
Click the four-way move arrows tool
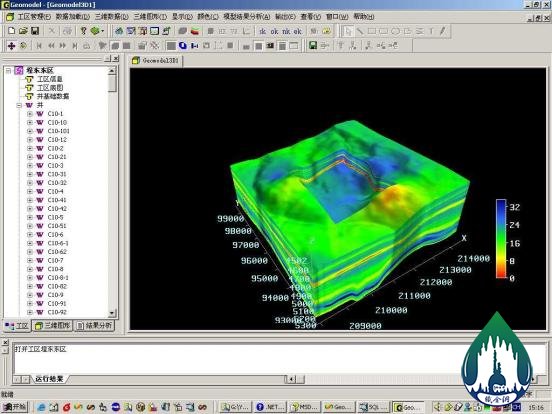coord(11,46)
